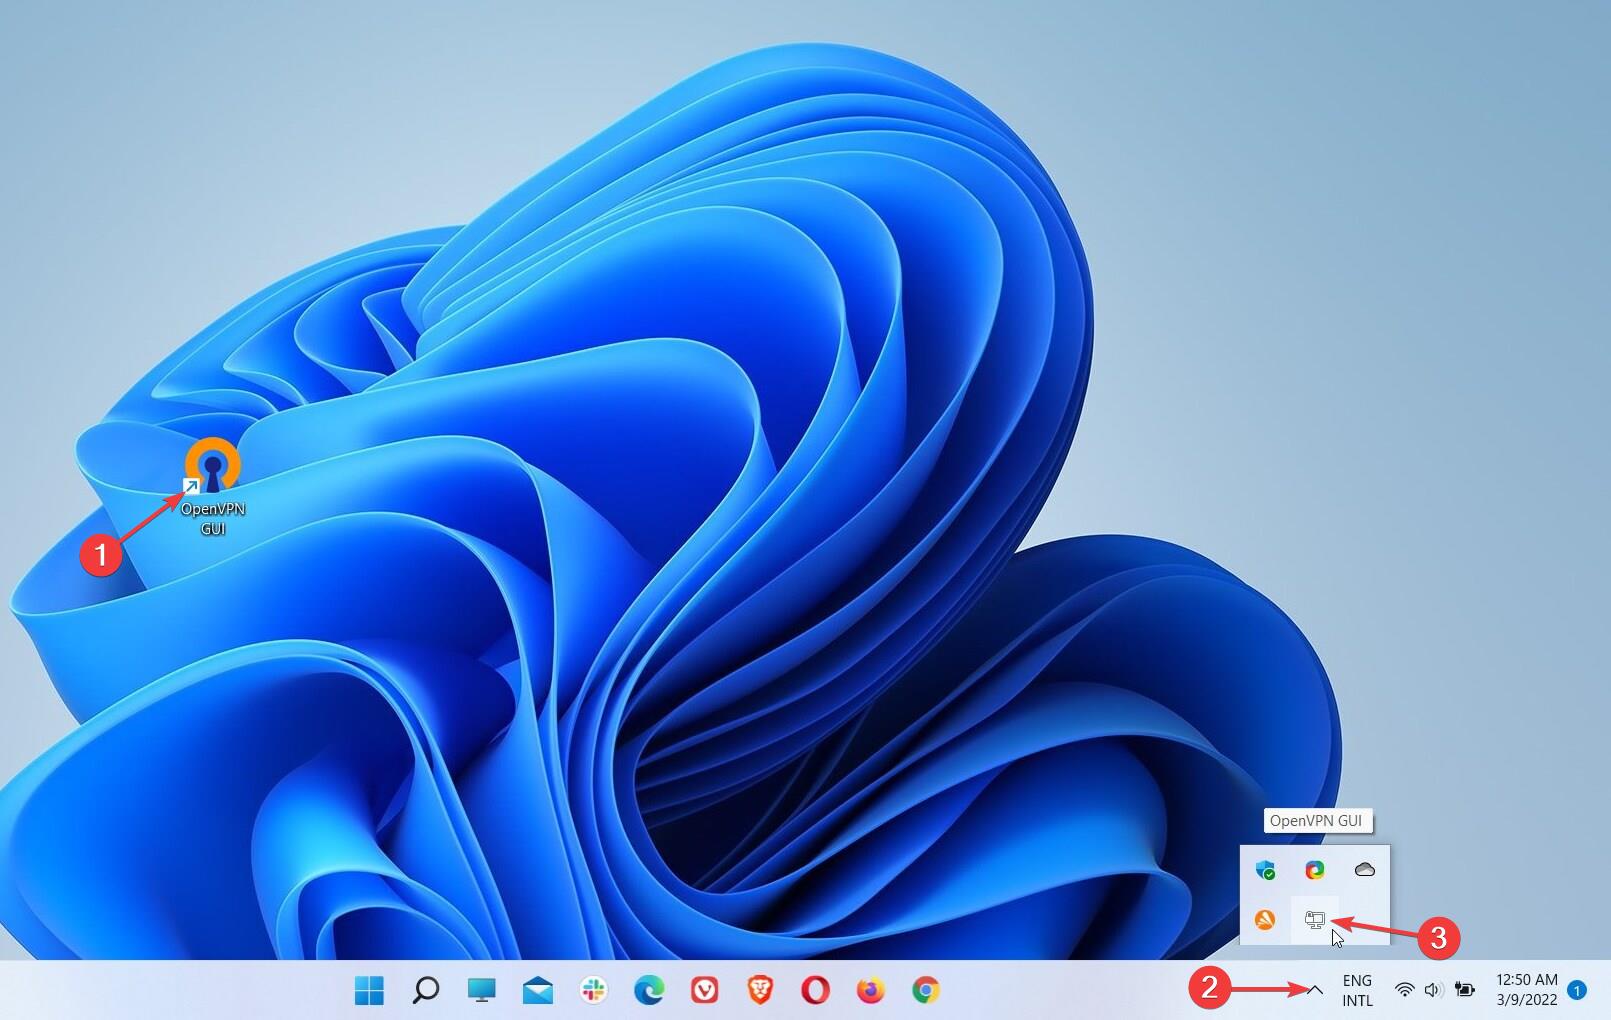Click the OneDrive cloud tray icon
Screen dimensions: 1611x1020
tap(1364, 870)
